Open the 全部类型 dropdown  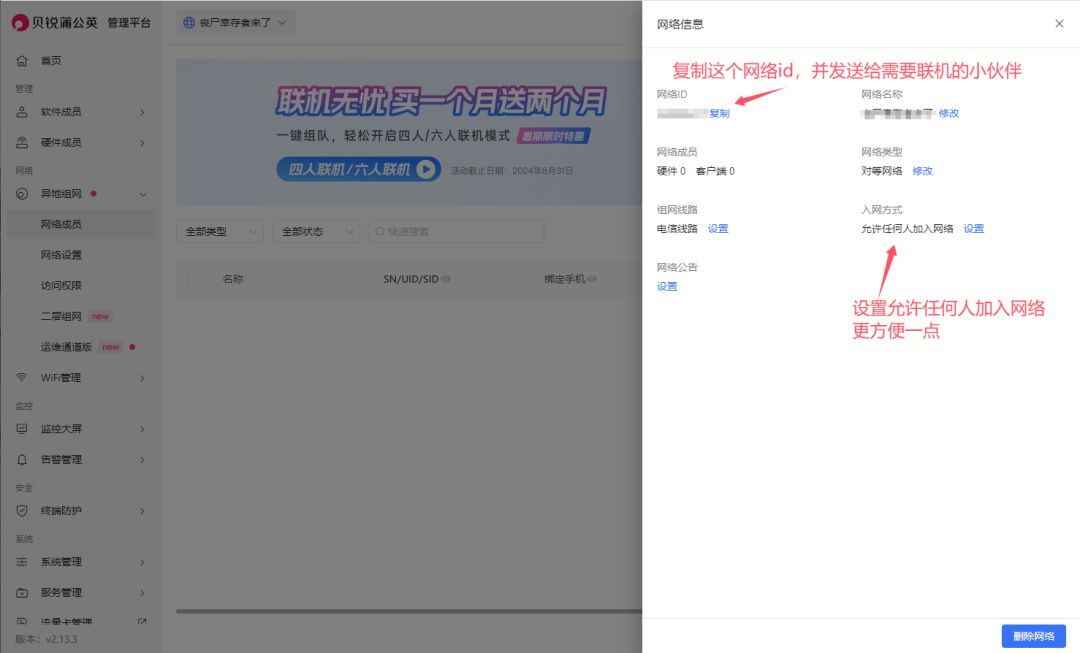pos(220,231)
